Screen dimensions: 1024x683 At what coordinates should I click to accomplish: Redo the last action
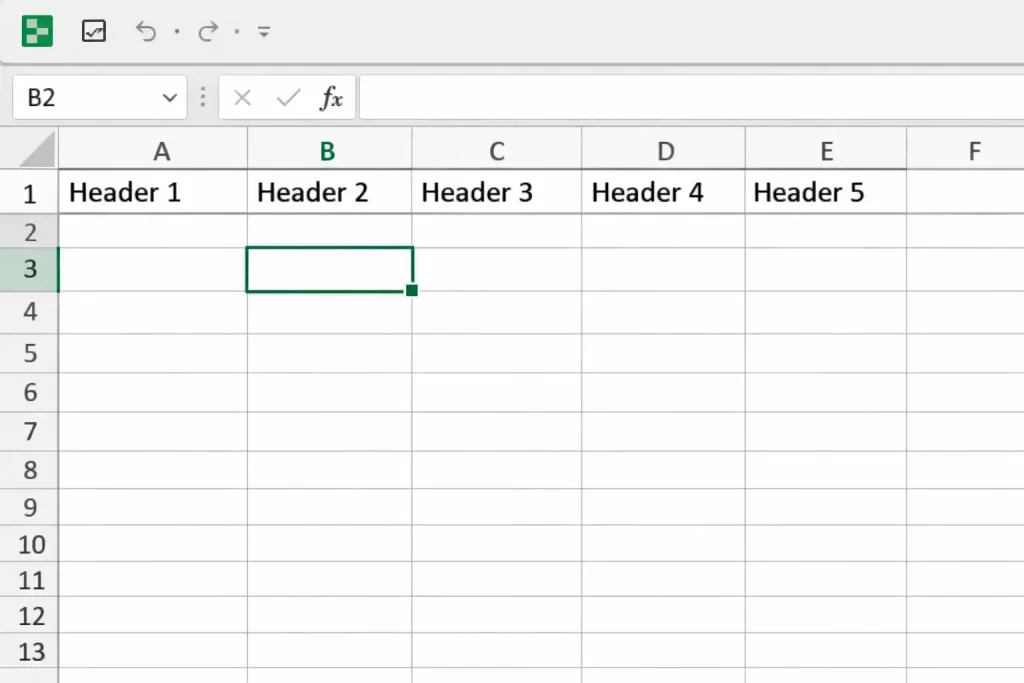[208, 31]
